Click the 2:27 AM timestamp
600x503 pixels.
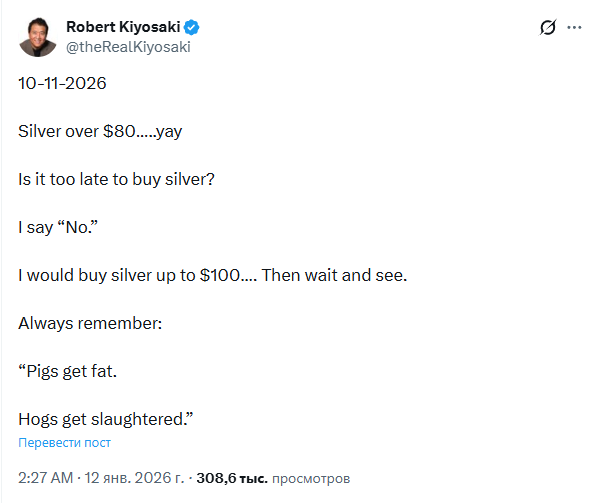45,478
